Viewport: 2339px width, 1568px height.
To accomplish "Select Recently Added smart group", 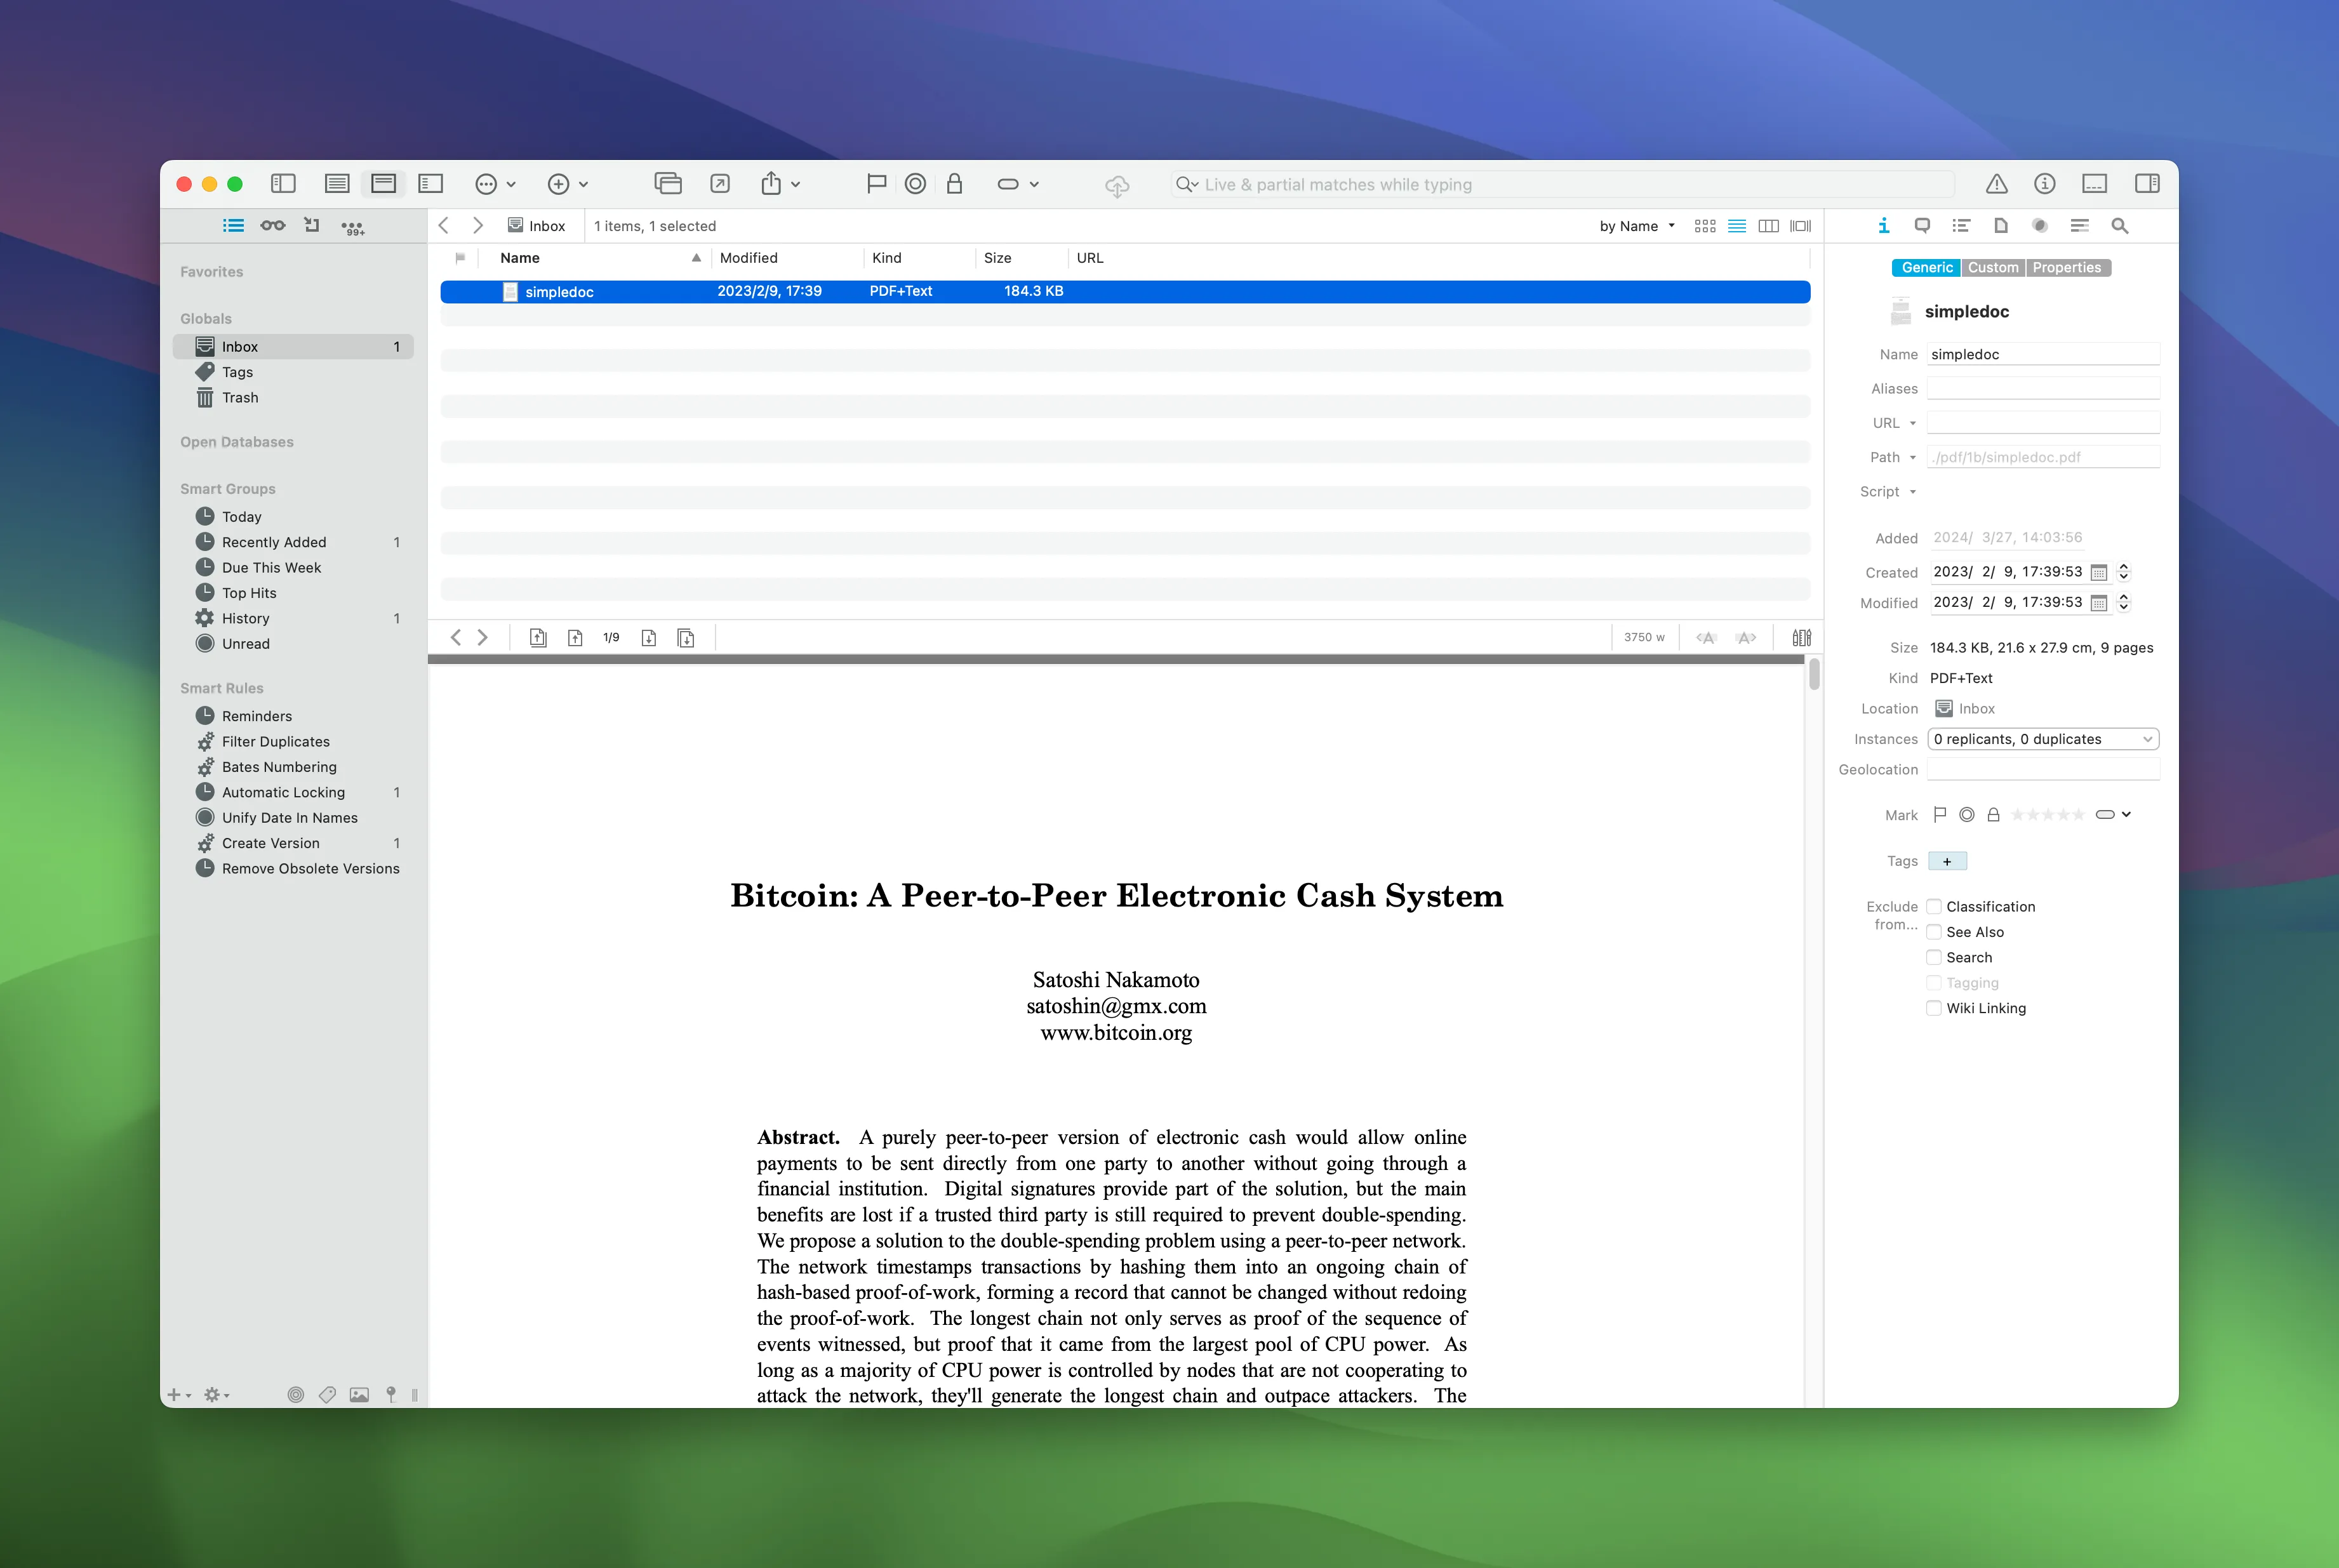I will (x=274, y=542).
